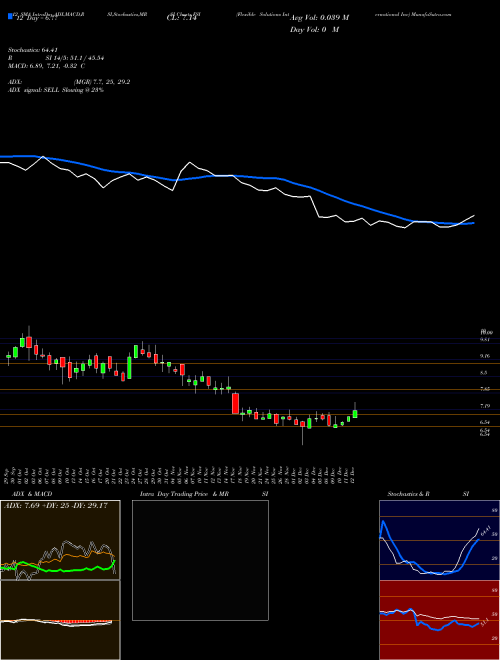Click the 'MACD: 6.89, 7.21, -0.32 C' line
This screenshot has width=500, height=660.
click(46, 66)
